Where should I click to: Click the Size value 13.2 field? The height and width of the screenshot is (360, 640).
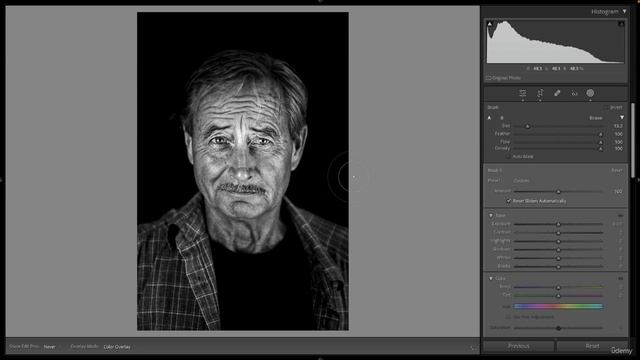tap(618, 126)
